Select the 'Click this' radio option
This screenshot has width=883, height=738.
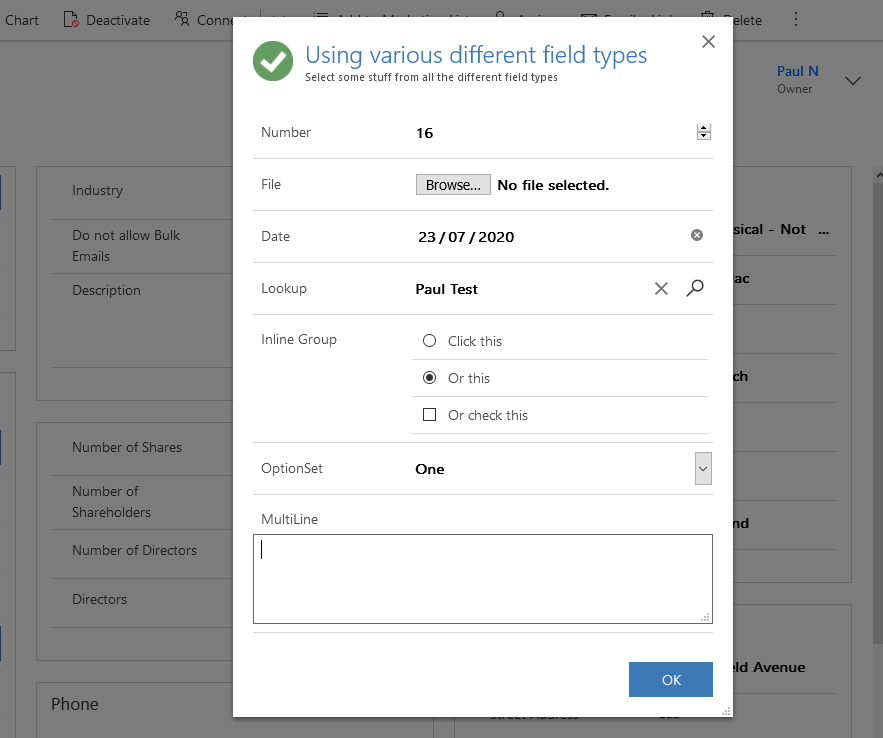(x=429, y=340)
